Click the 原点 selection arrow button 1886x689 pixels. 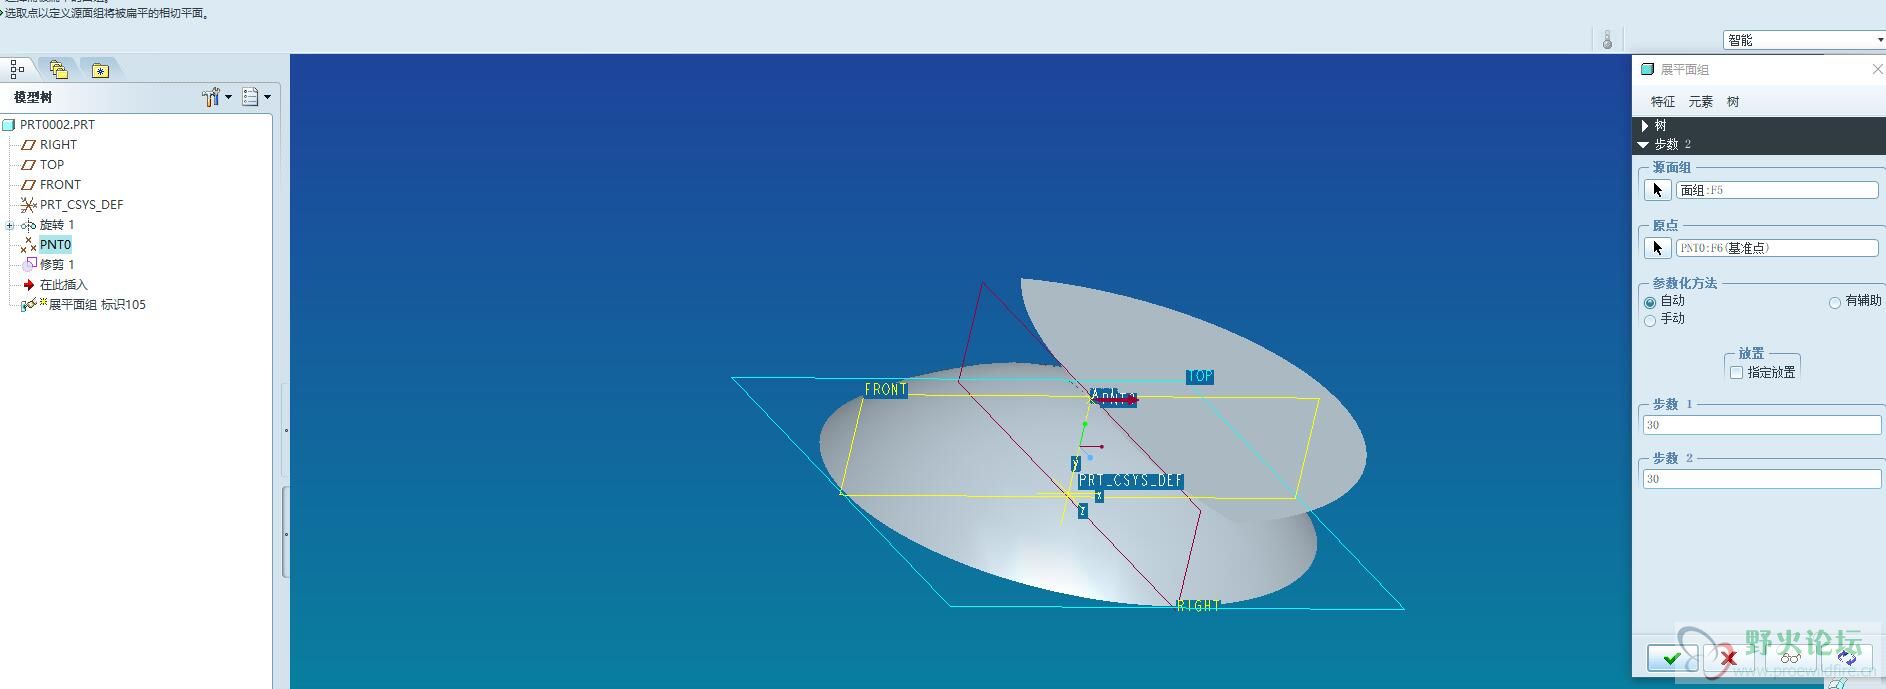[x=1658, y=248]
